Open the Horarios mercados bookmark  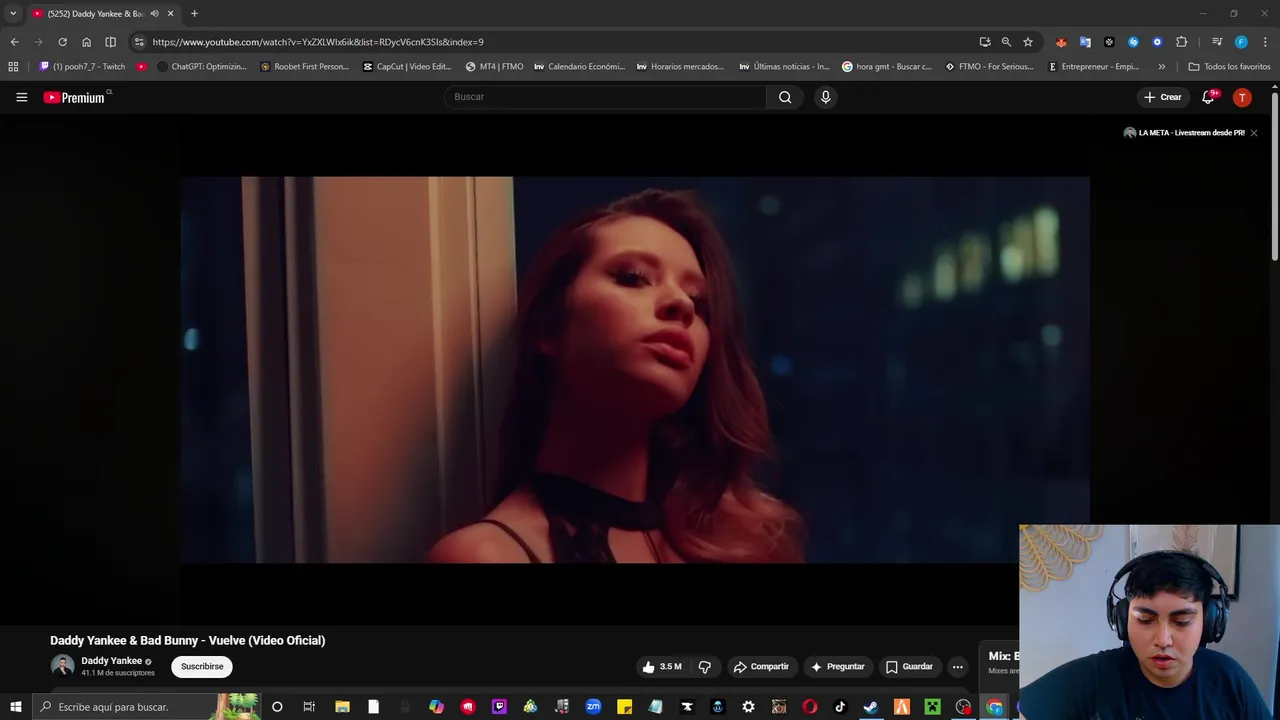(x=680, y=67)
